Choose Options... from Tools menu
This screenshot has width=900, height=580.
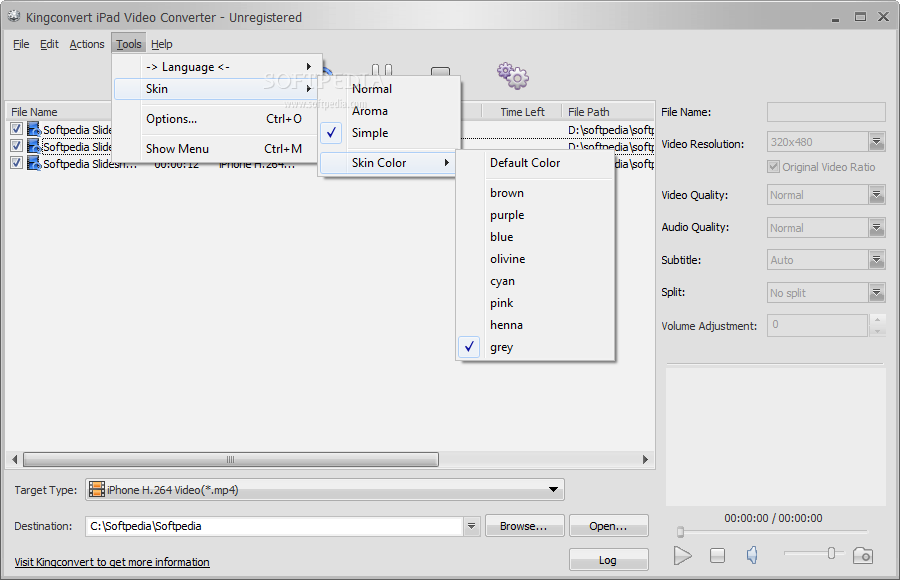pyautogui.click(x=218, y=119)
